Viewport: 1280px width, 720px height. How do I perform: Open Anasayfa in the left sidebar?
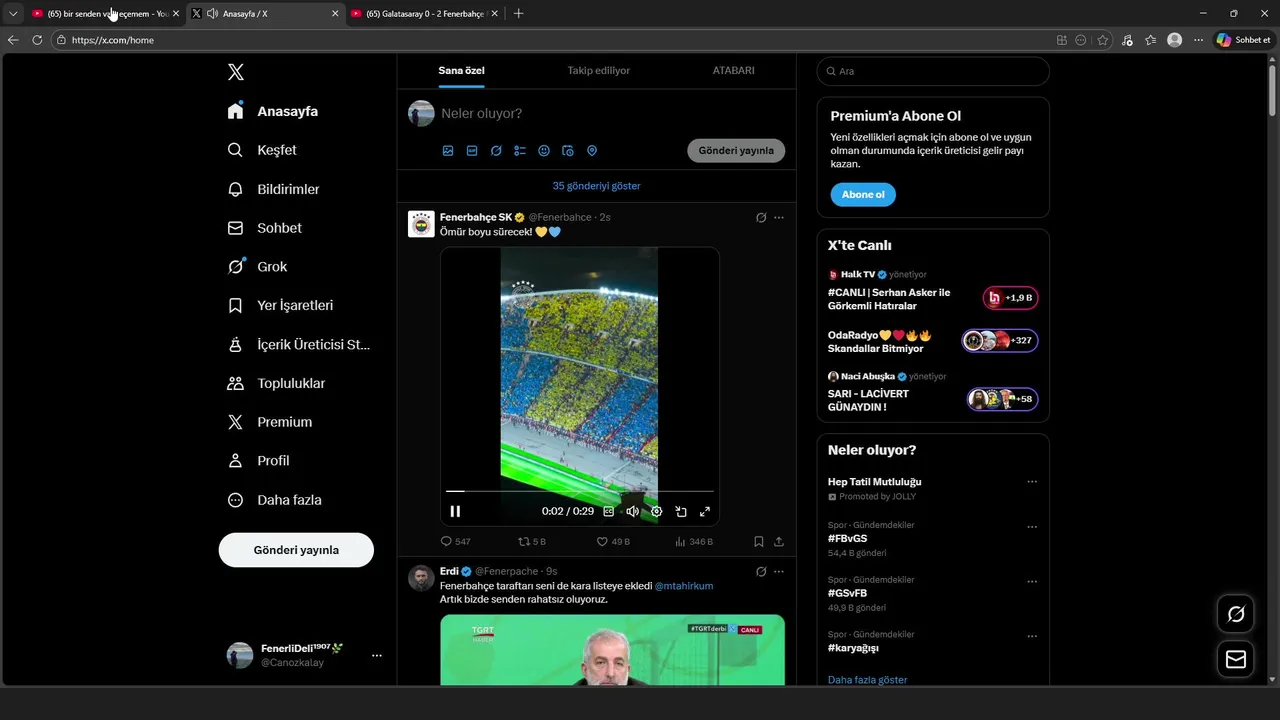[x=273, y=111]
